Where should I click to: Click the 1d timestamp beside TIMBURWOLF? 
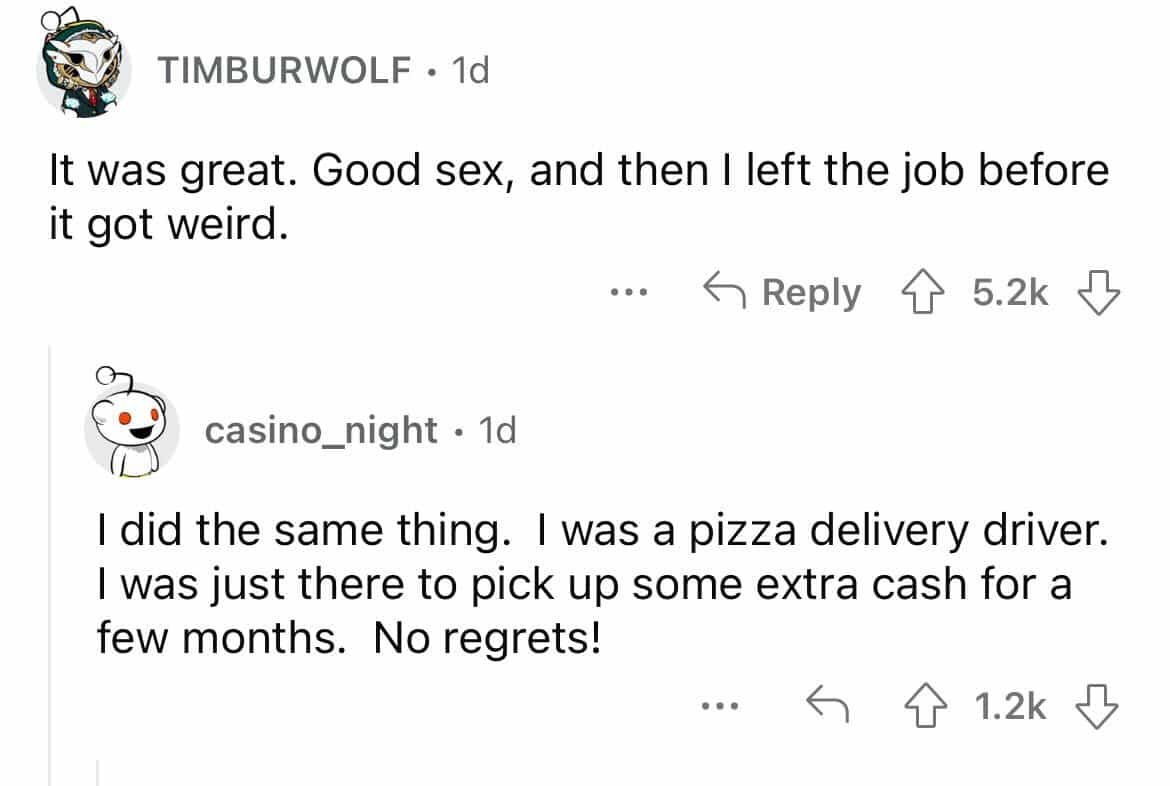470,70
